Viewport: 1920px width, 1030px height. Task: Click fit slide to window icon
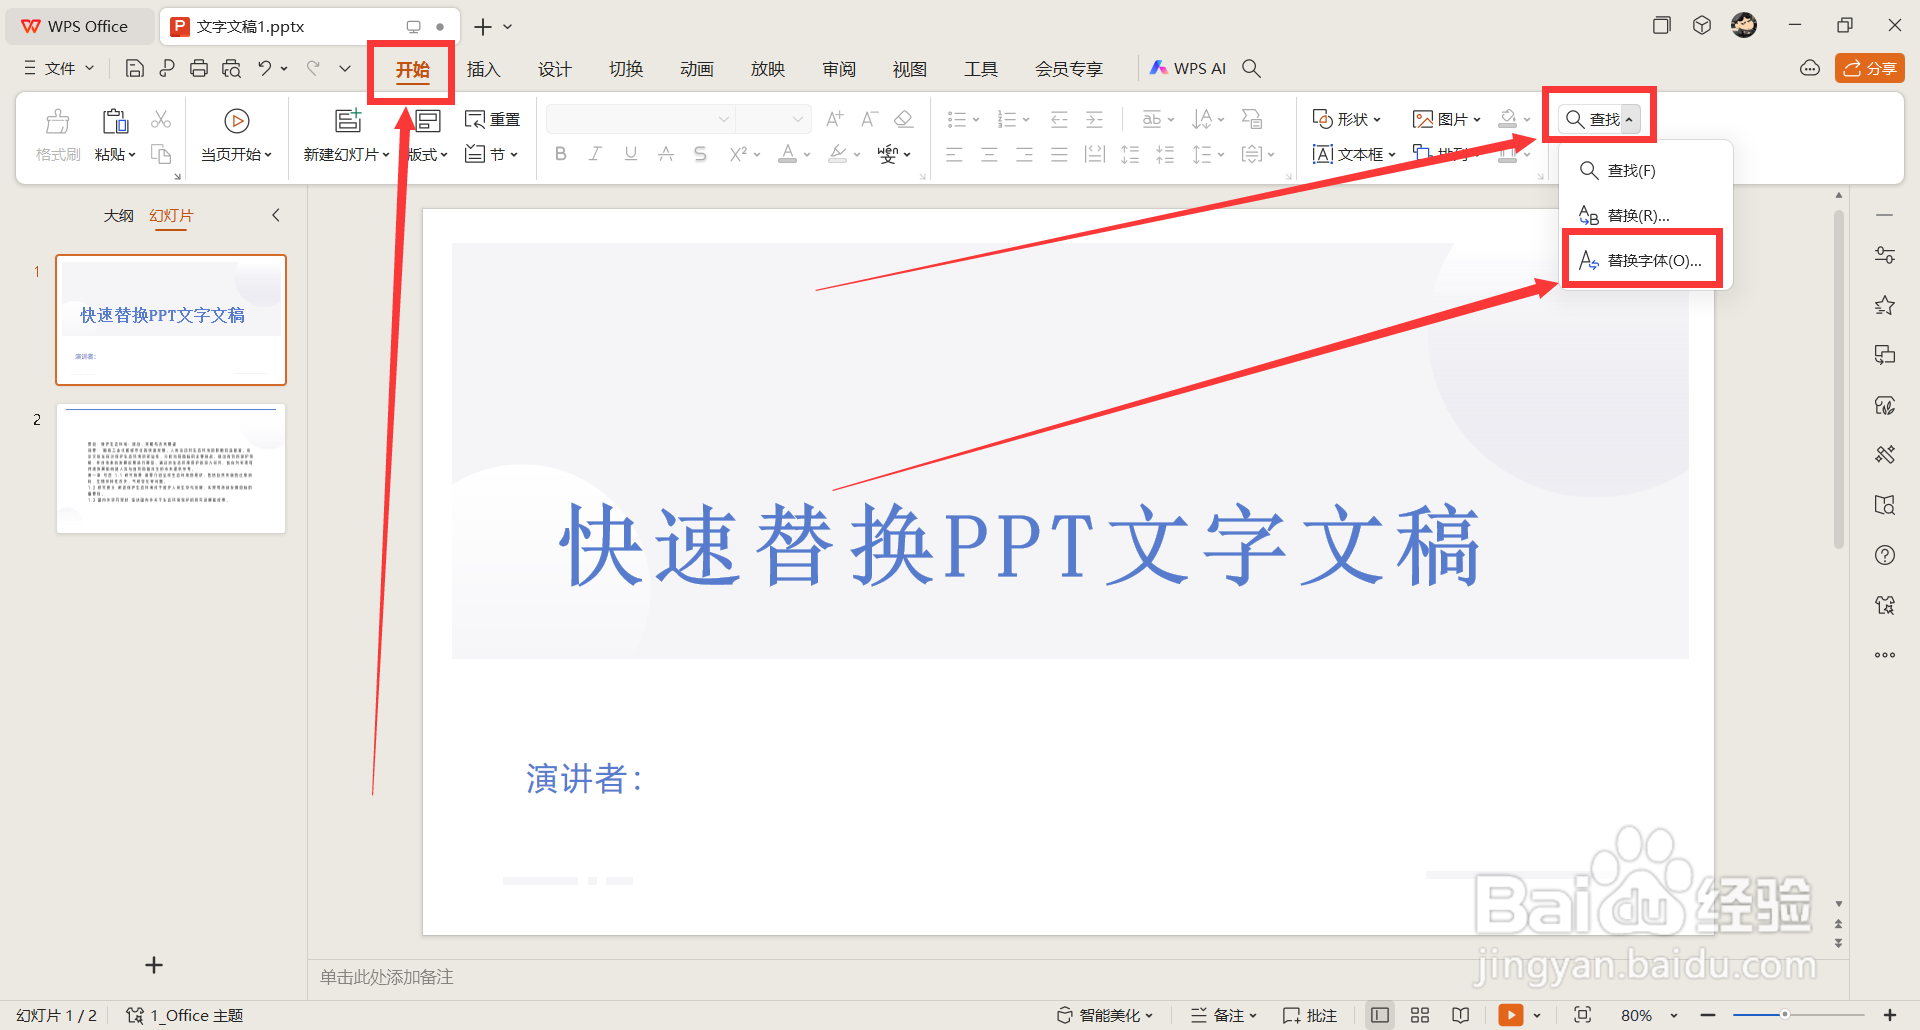coord(1582,1015)
